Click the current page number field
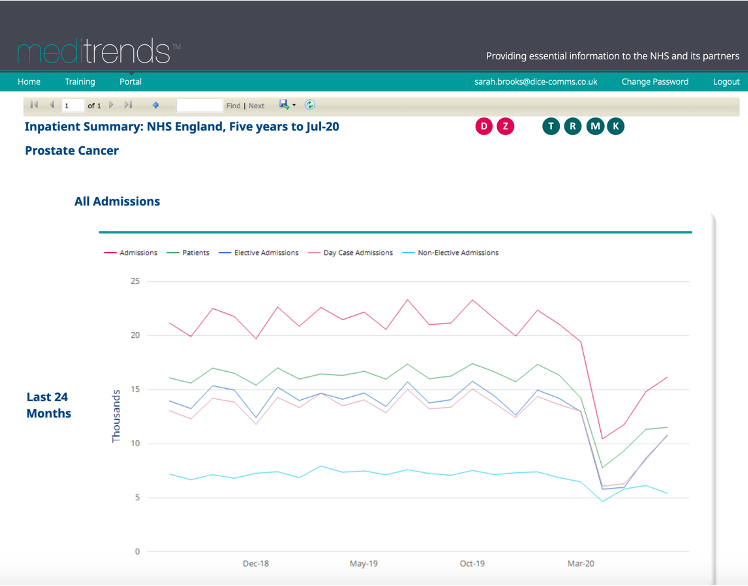This screenshot has width=748, height=586. (x=73, y=105)
